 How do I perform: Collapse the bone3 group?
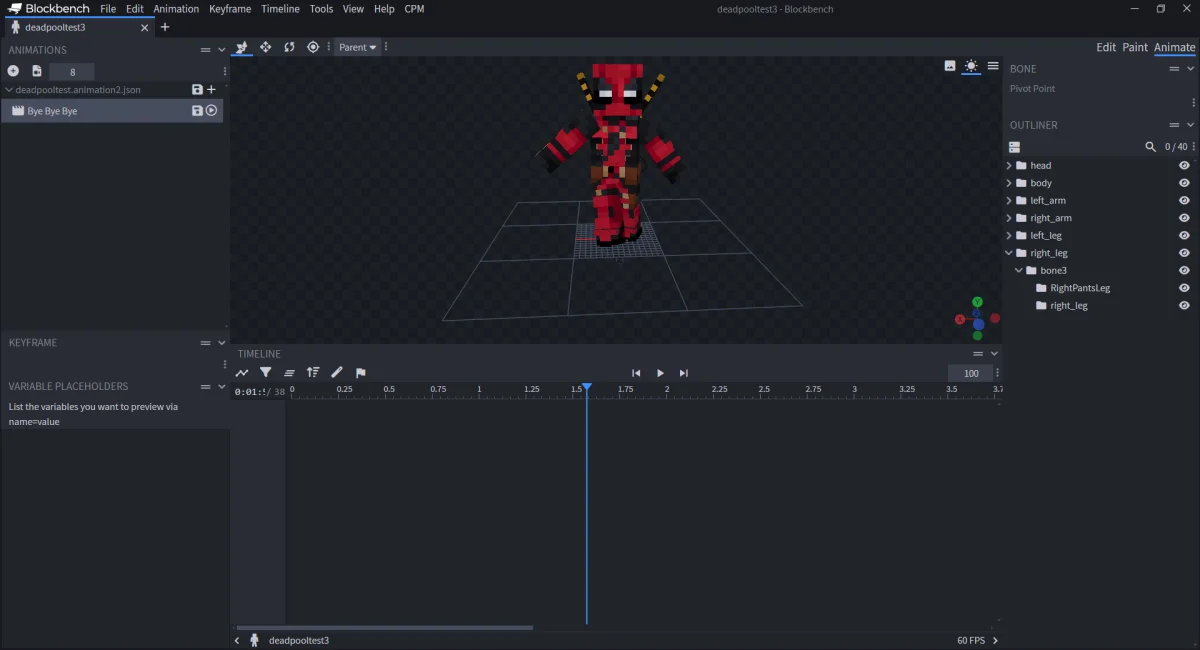pos(1019,271)
